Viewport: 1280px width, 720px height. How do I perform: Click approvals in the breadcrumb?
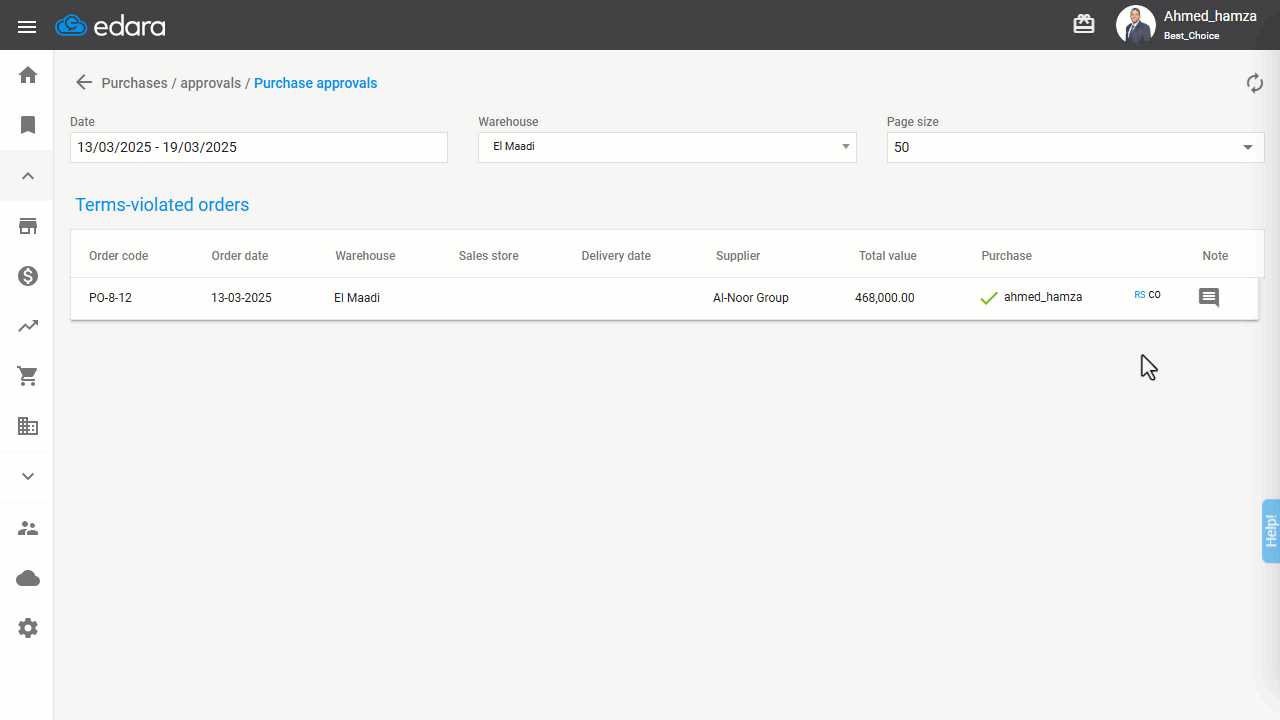click(x=211, y=83)
